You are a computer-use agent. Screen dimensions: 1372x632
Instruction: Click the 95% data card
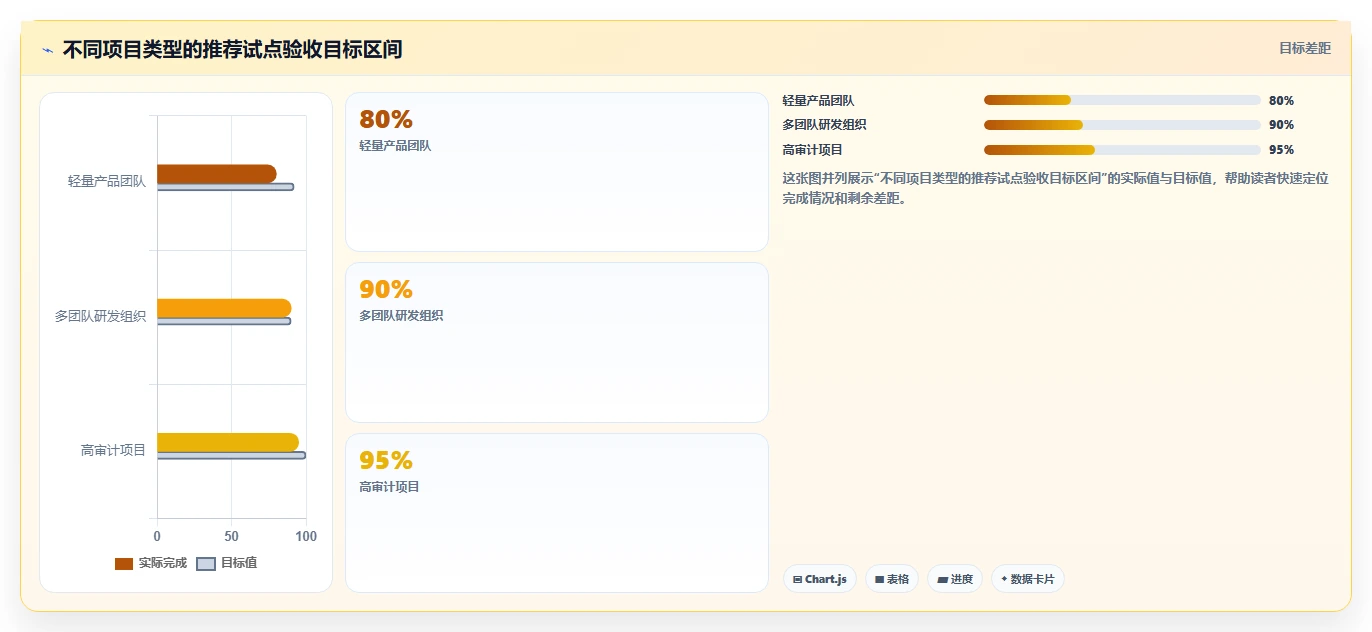(x=557, y=513)
